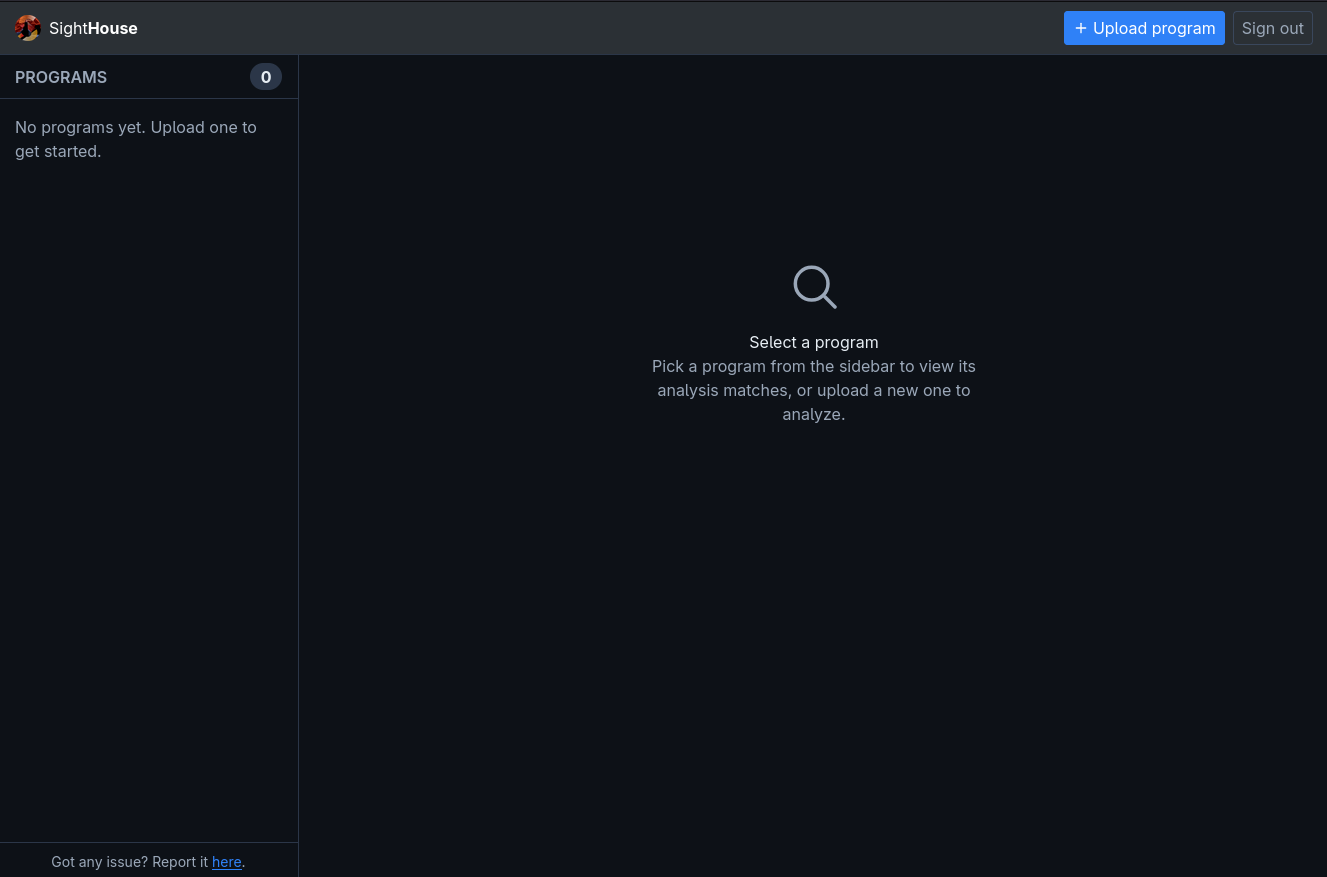
Task: Click the Upload program button
Action: pos(1144,28)
